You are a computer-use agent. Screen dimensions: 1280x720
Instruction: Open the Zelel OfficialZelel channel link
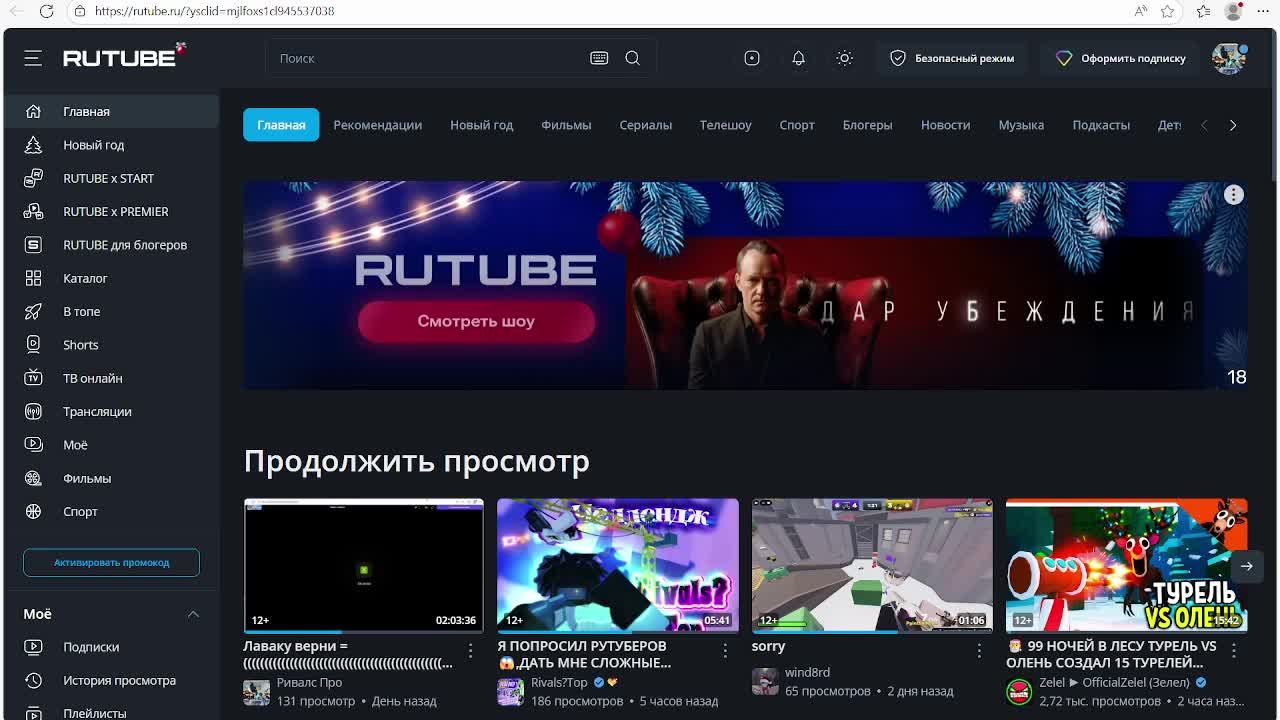coord(1114,683)
